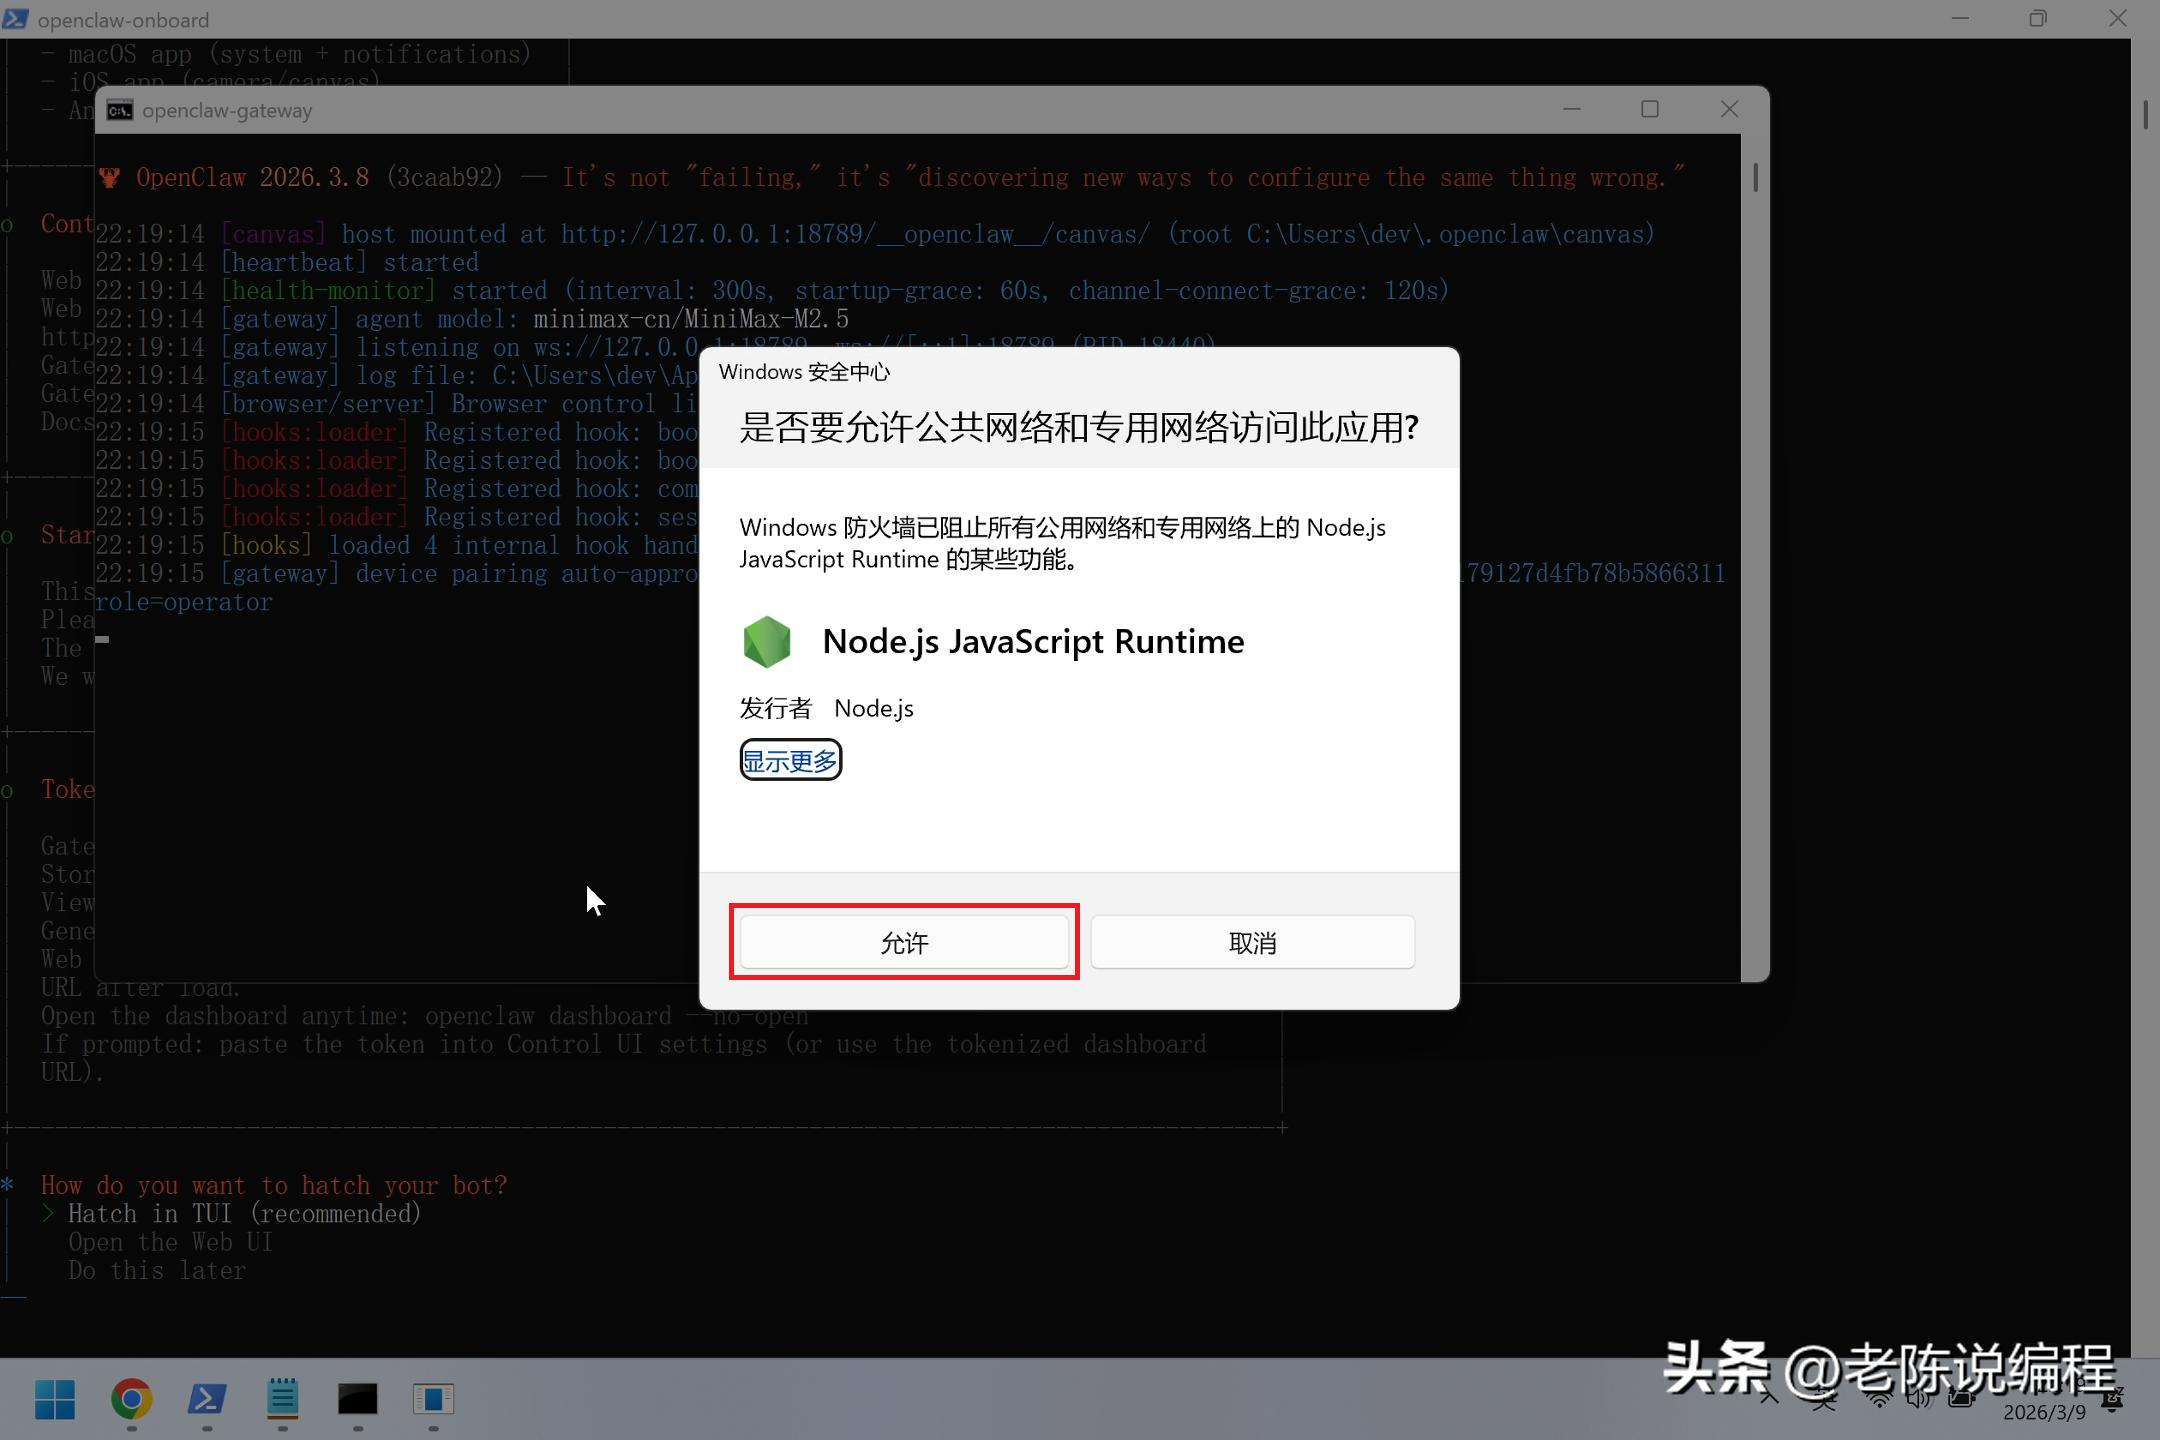Click the taskbar date 2026/3/9
This screenshot has width=2160, height=1440.
click(2043, 1412)
